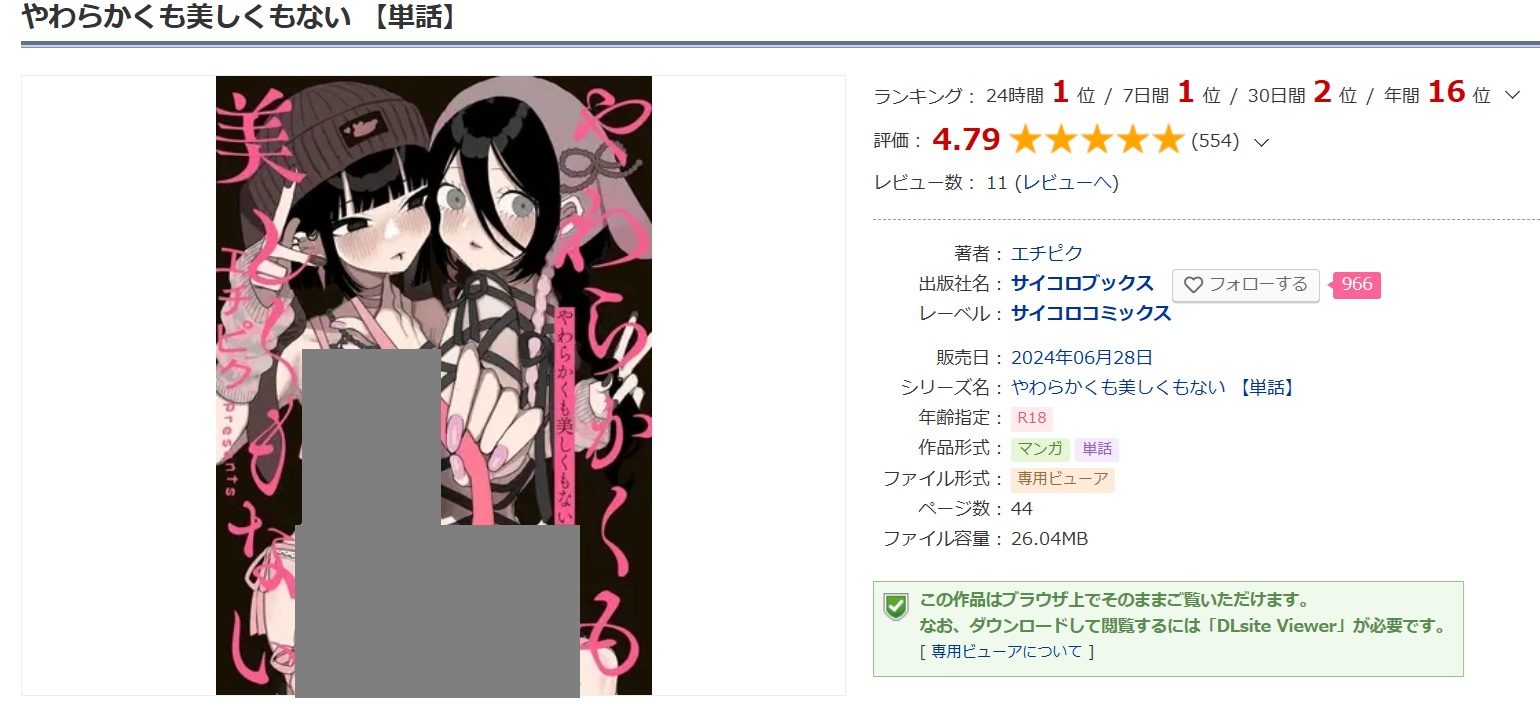This screenshot has width=1540, height=704.
Task: Click the heart icon in フォローする button
Action: [x=1193, y=285]
